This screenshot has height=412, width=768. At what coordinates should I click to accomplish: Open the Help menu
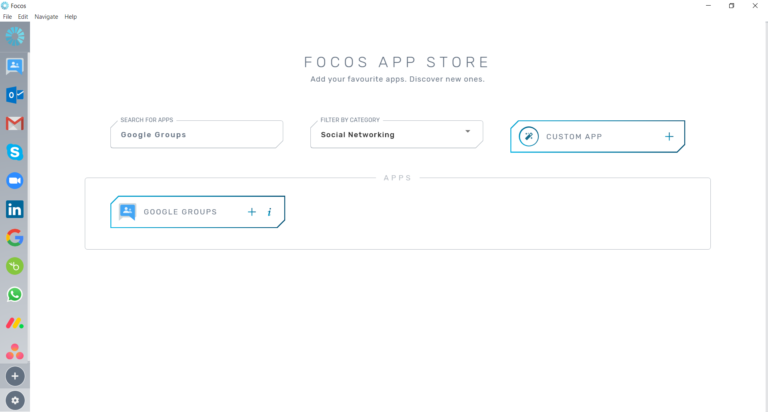pos(71,17)
